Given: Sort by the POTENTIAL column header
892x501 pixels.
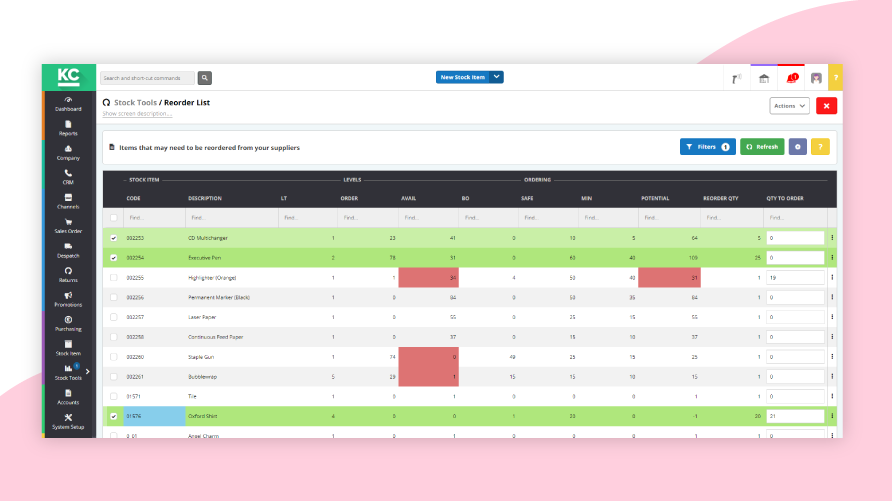Looking at the screenshot, I should pos(655,198).
